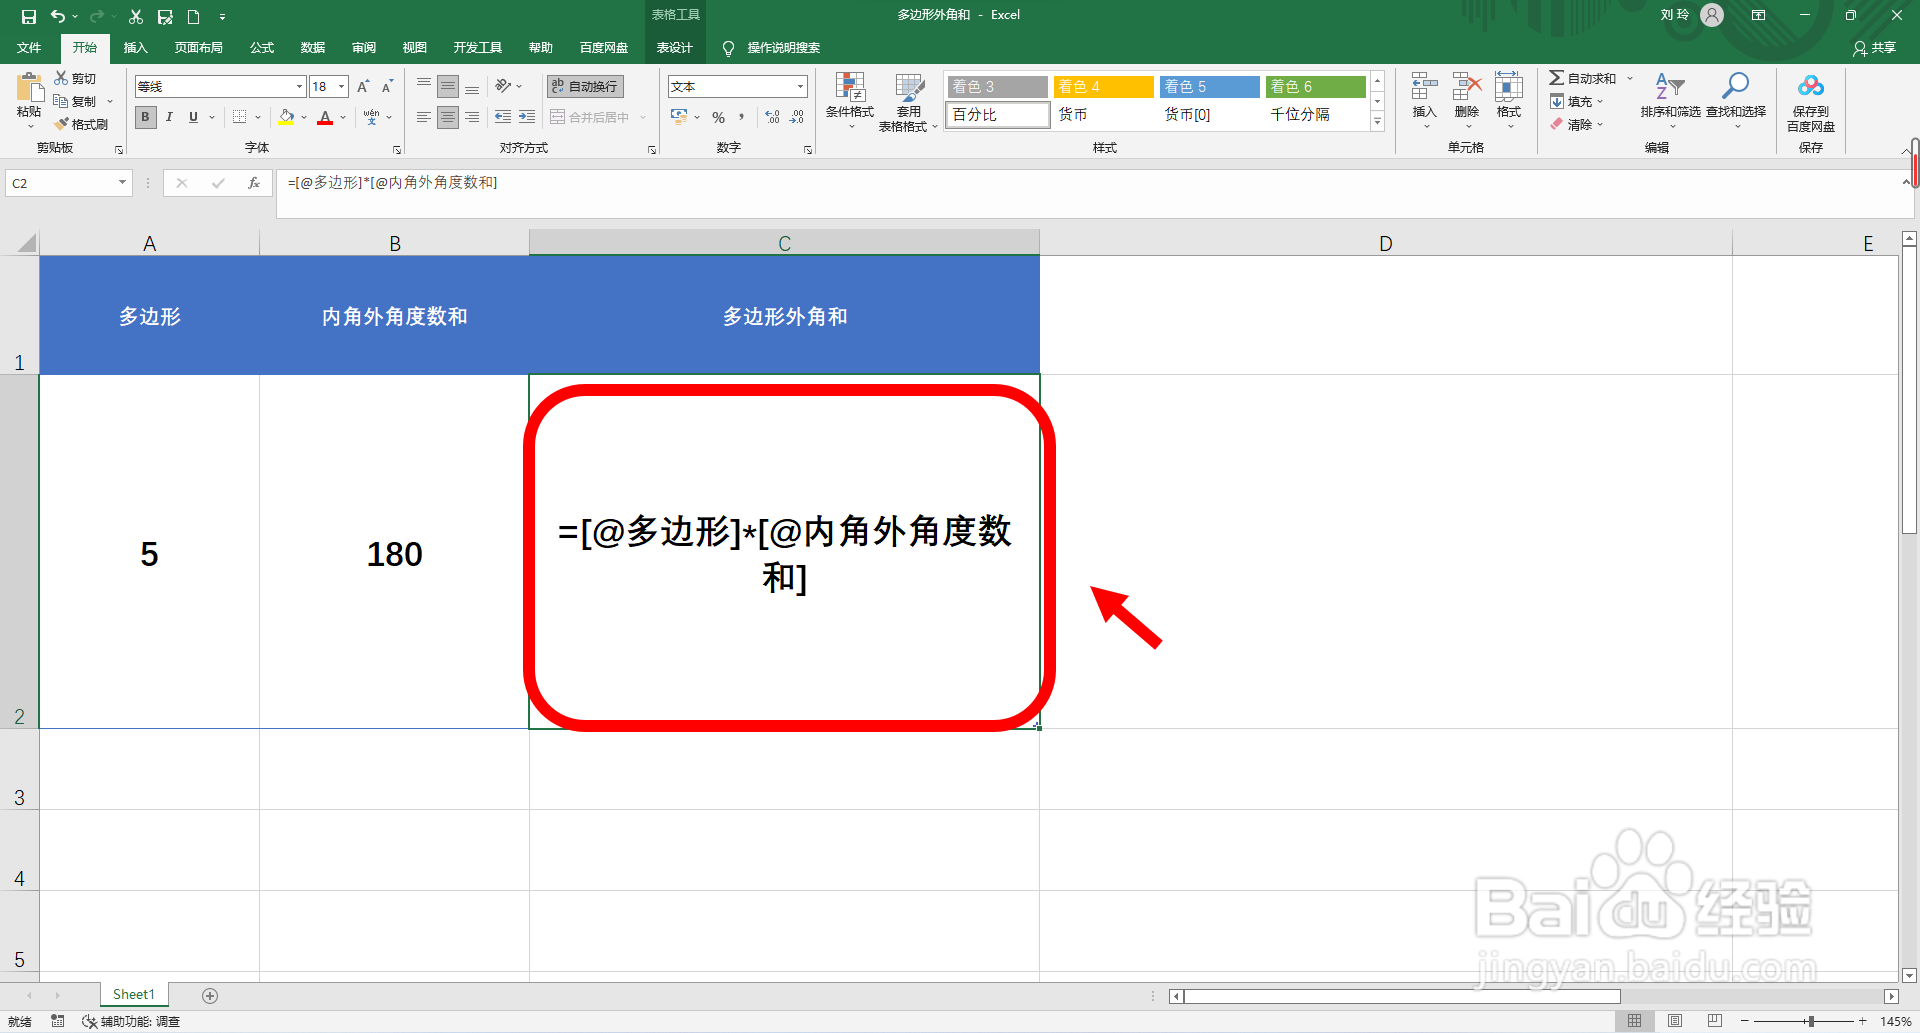Click the 共享 (Share) button
This screenshot has height=1033, width=1920.
[1875, 48]
